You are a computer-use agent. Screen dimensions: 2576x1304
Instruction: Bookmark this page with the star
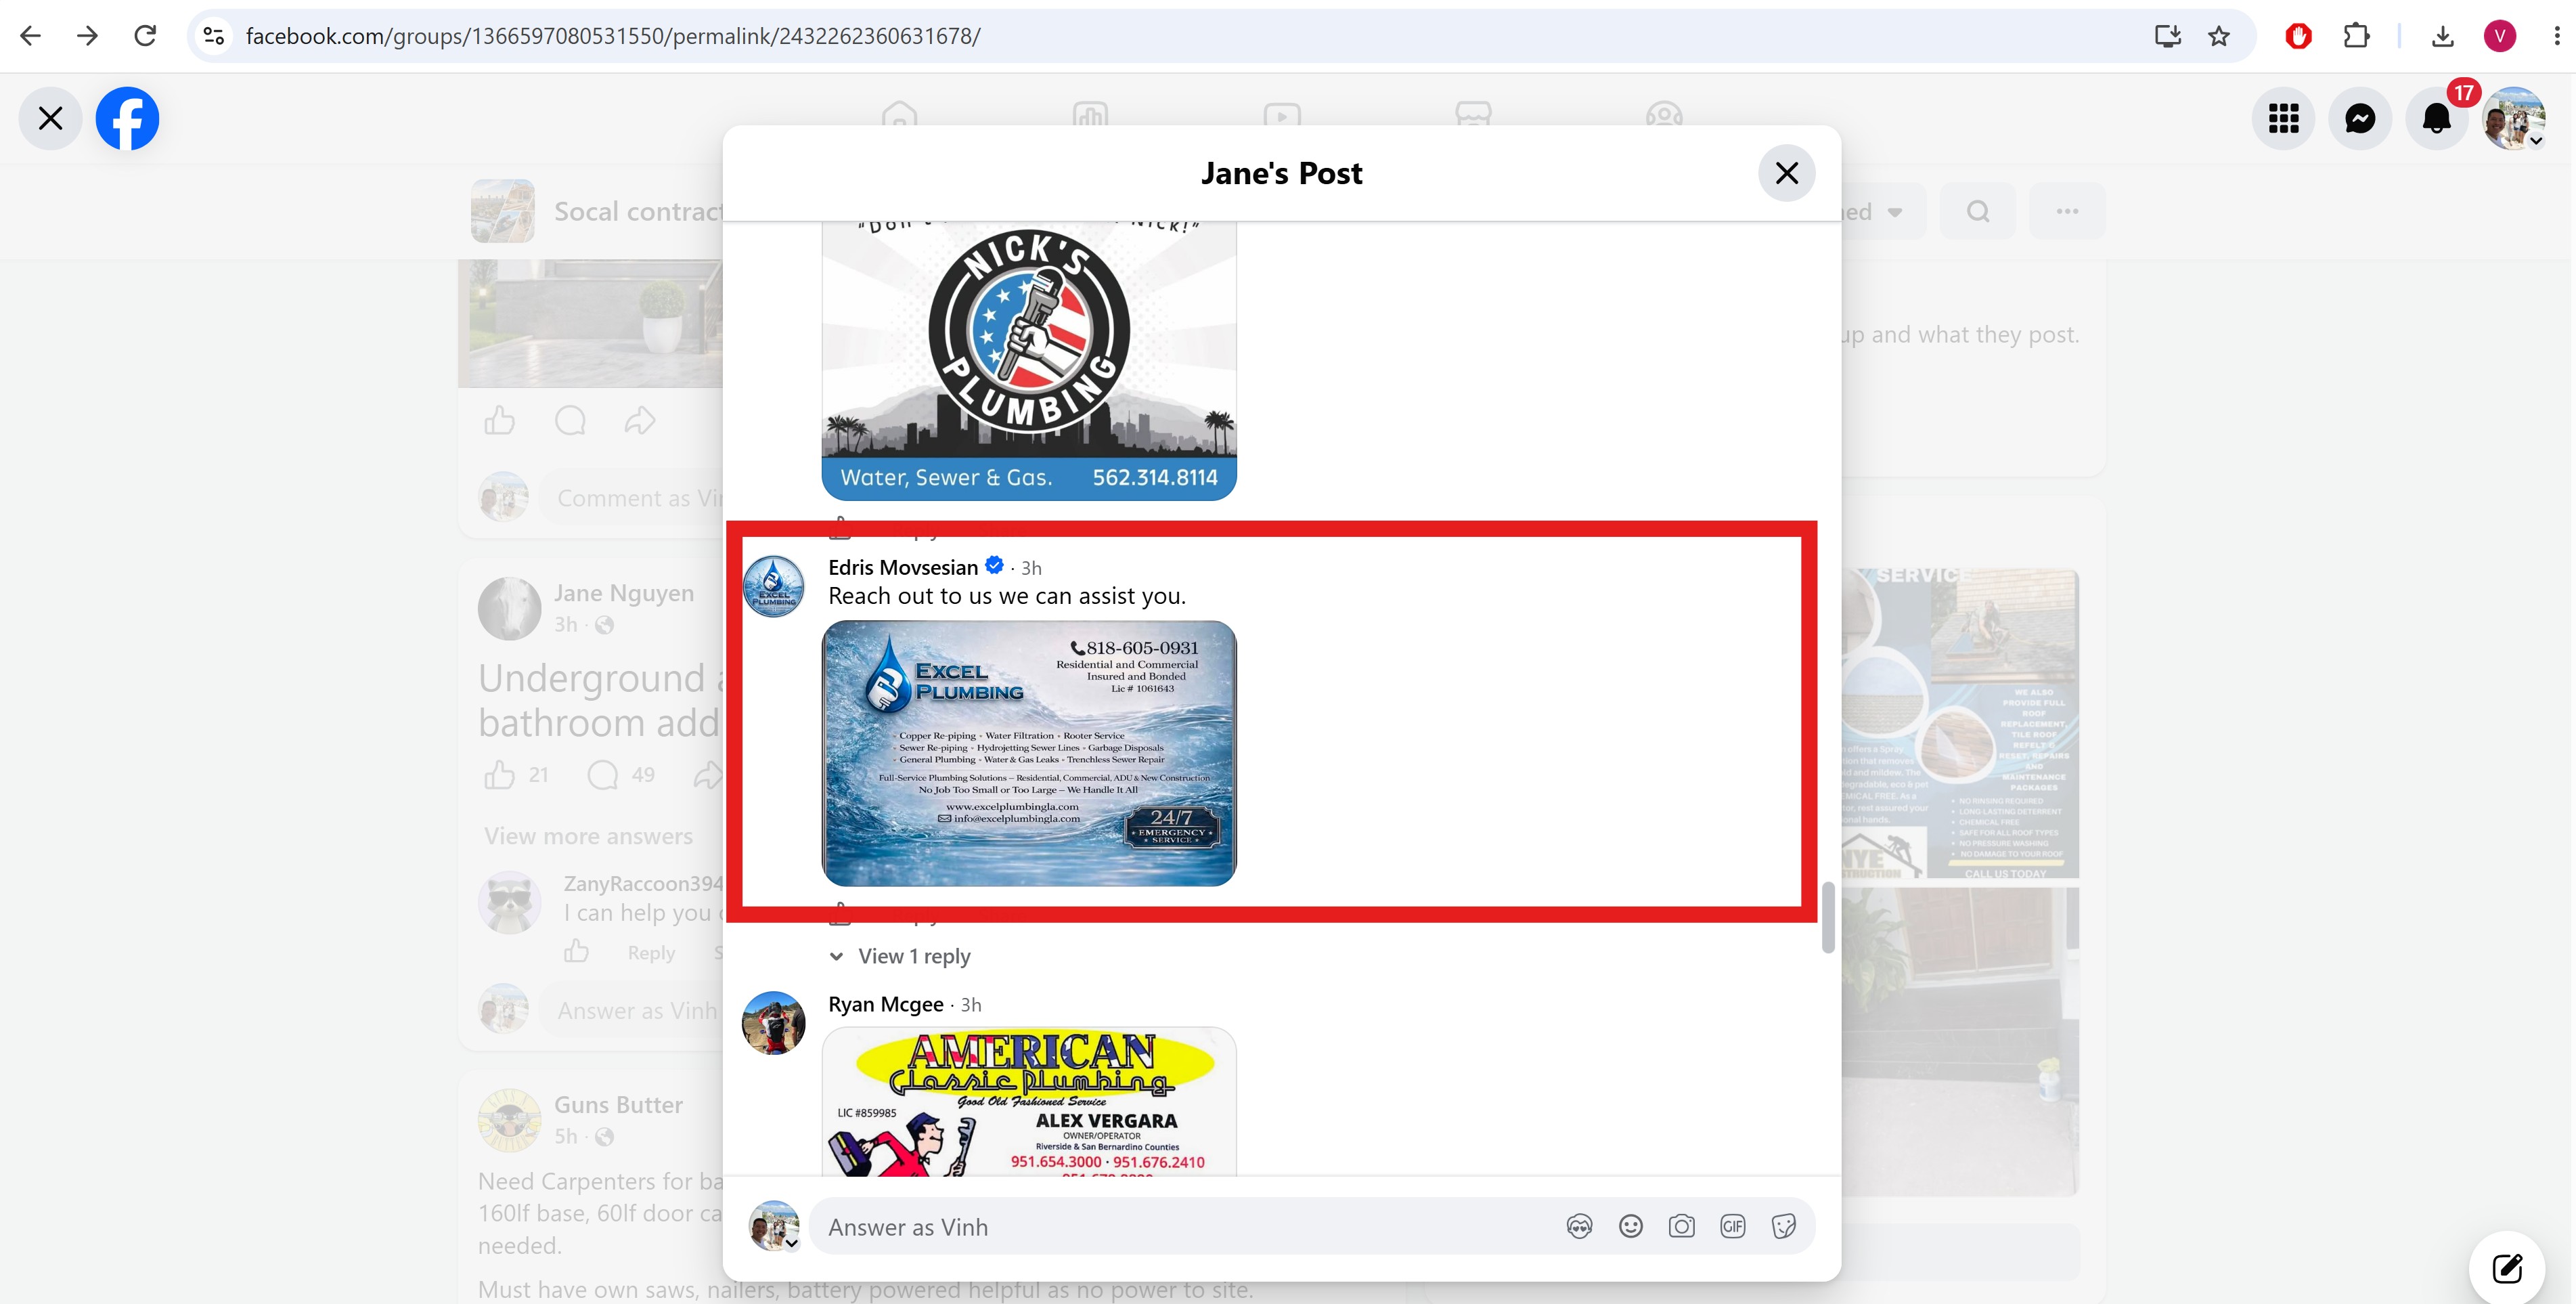pyautogui.click(x=2219, y=36)
